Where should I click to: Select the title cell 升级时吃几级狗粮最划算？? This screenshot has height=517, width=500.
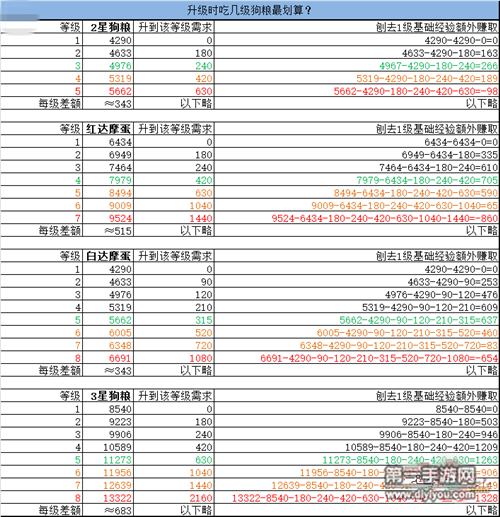[249, 10]
